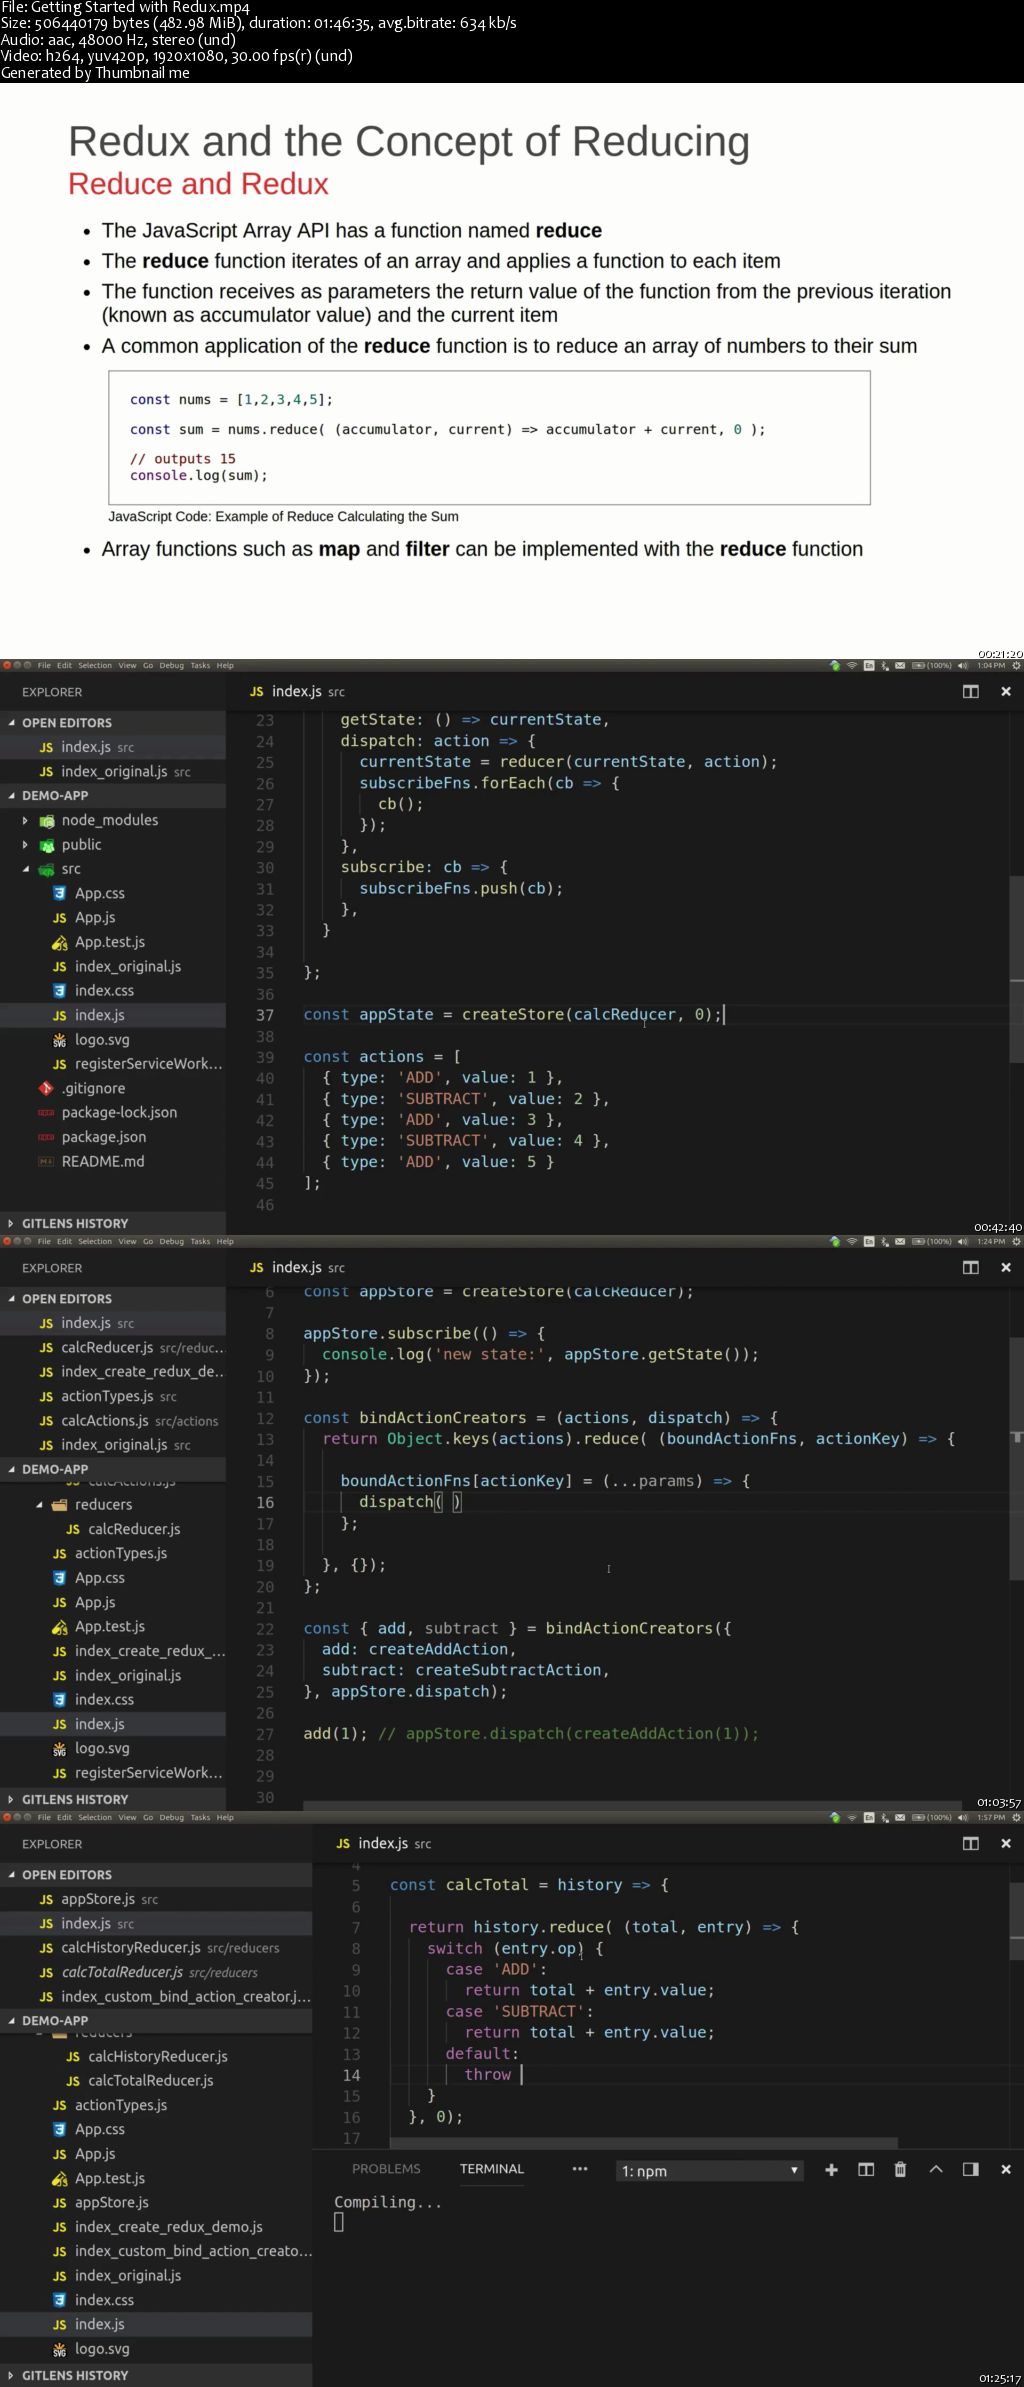
Task: Open Selection menu in the 00:42:40 frame
Action: 95,665
